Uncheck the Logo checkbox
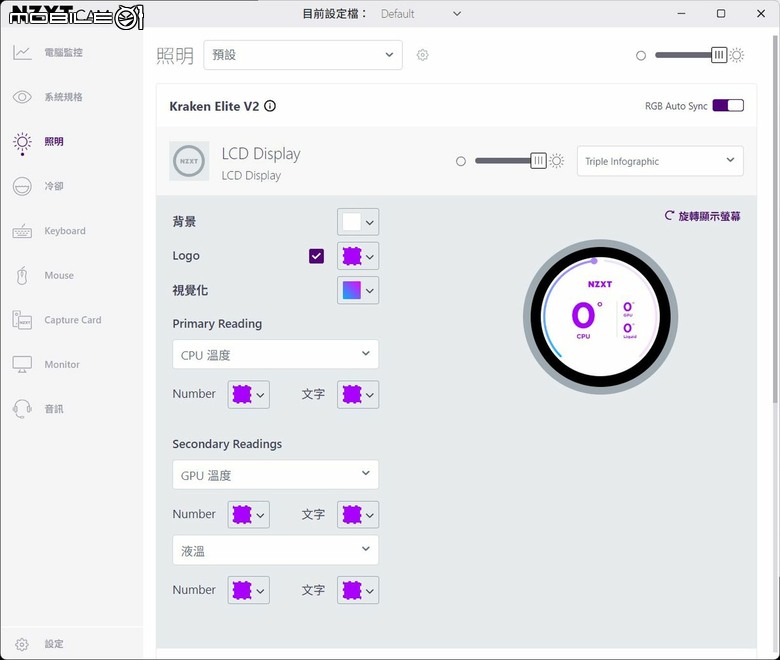This screenshot has width=780, height=660. (316, 256)
